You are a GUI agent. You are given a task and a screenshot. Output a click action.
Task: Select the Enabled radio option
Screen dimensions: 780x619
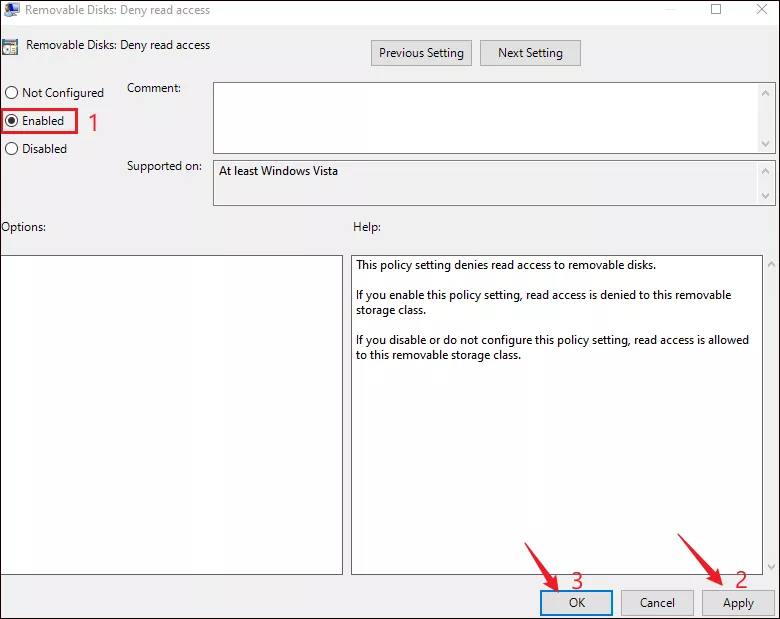click(35, 120)
